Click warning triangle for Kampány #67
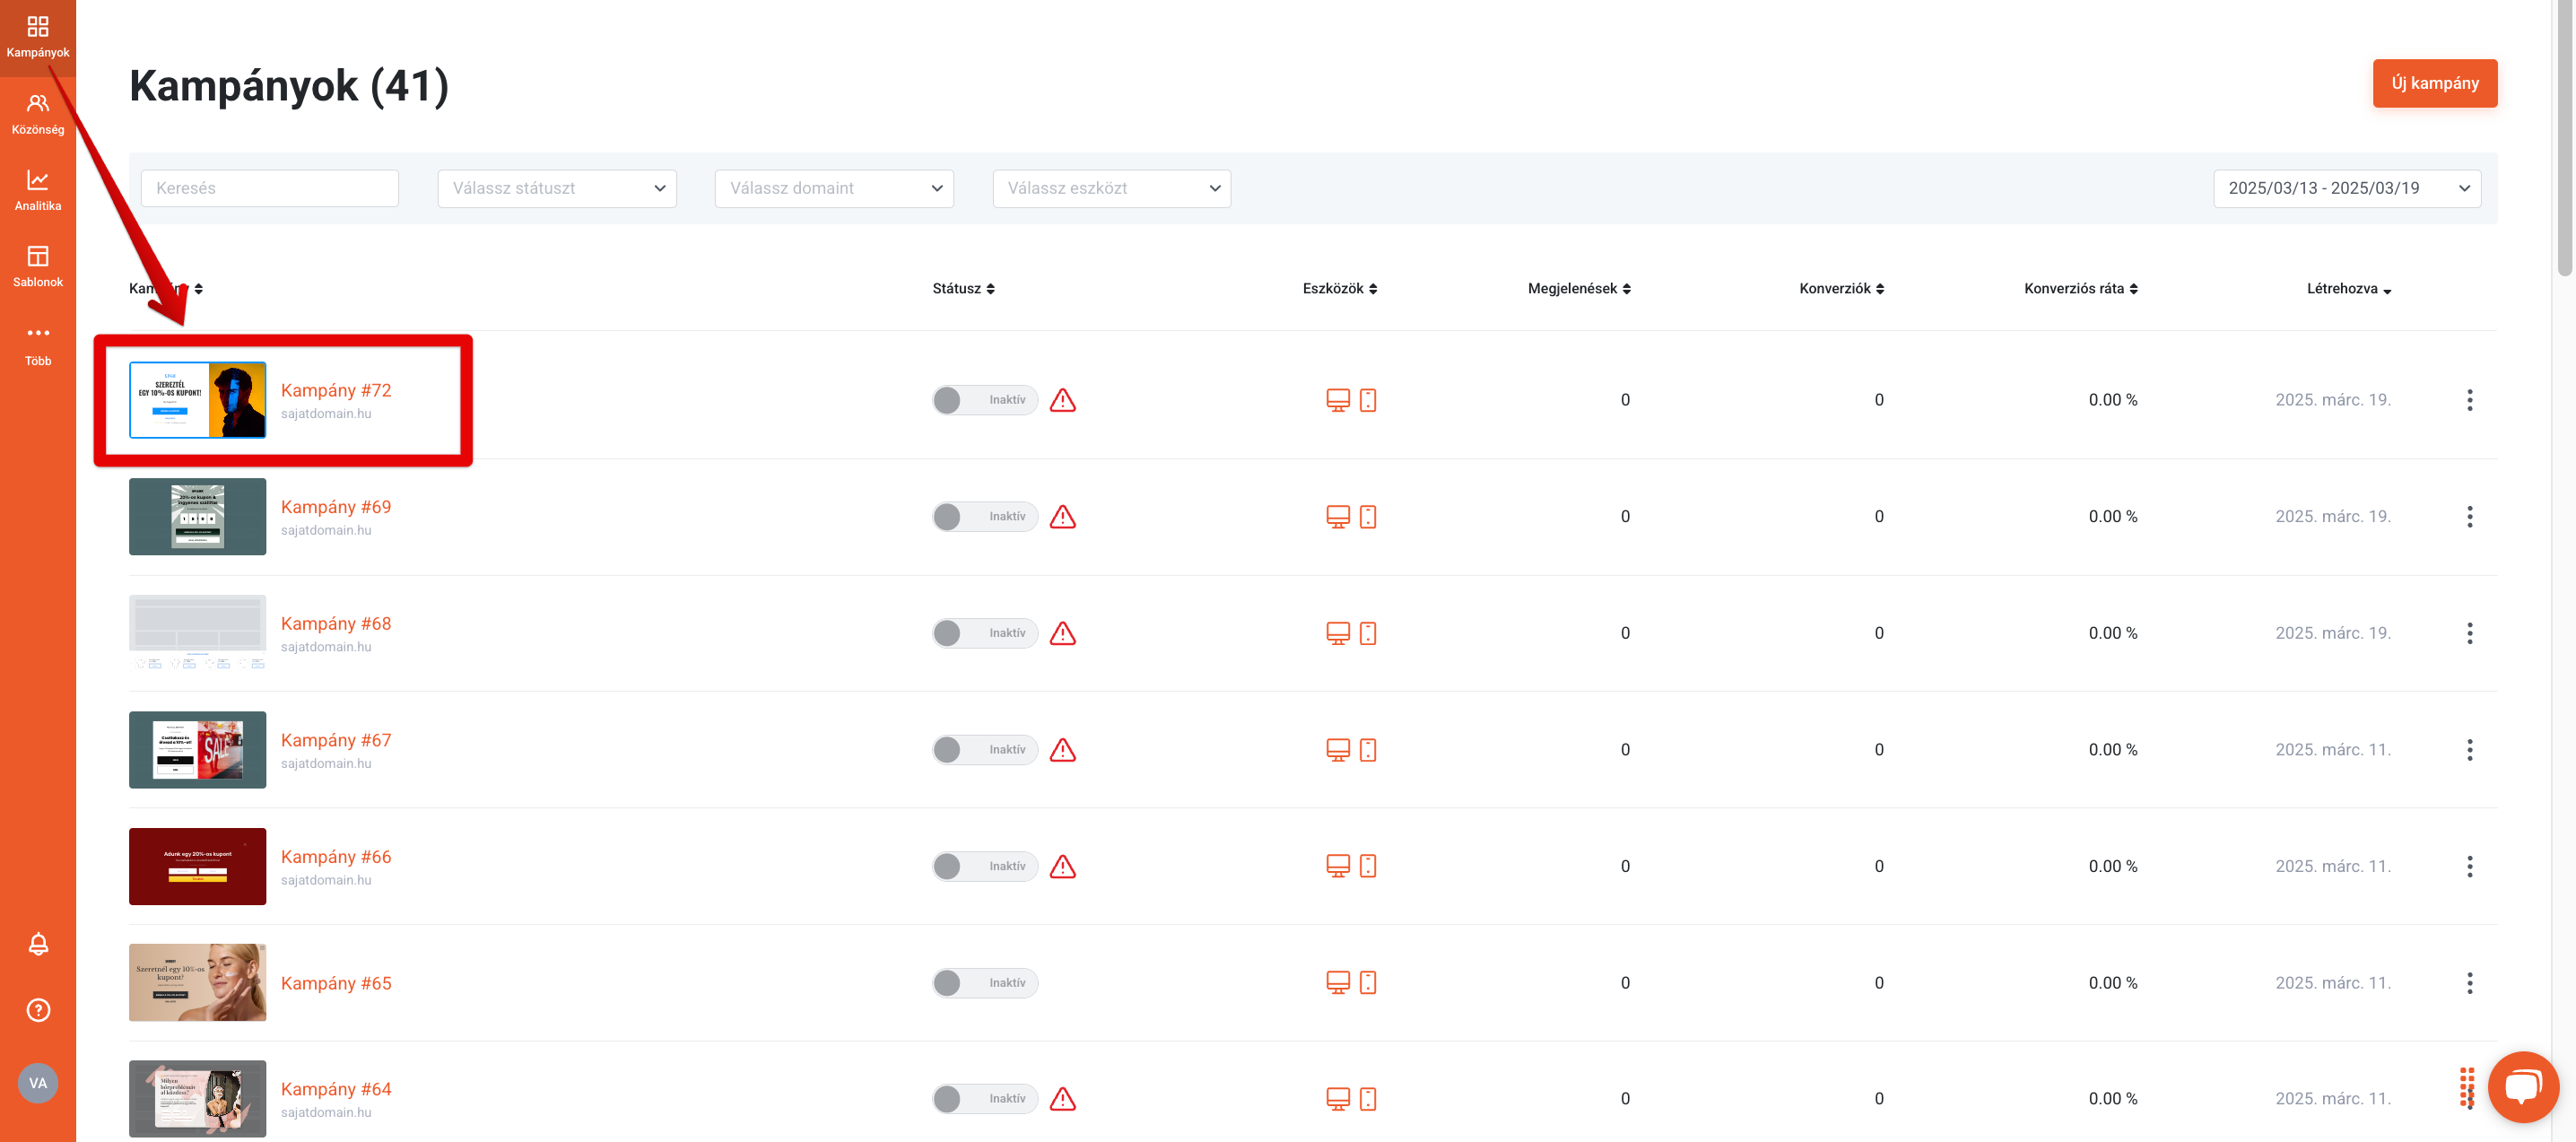This screenshot has width=2576, height=1142. 1063,750
